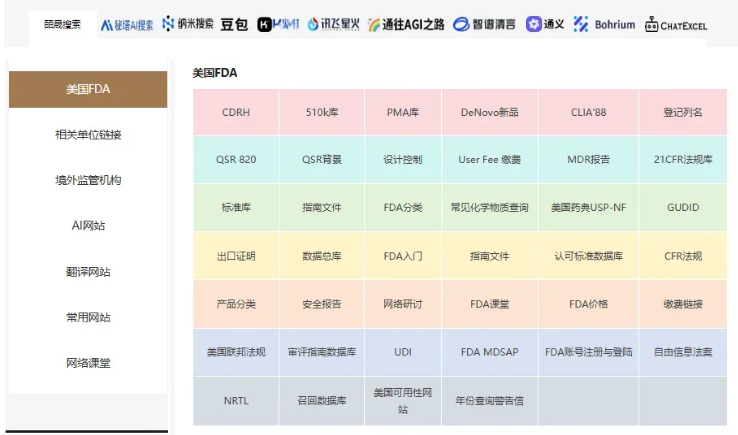Open the GUDID cell
Image resolution: width=738 pixels, height=435 pixels.
coord(683,208)
